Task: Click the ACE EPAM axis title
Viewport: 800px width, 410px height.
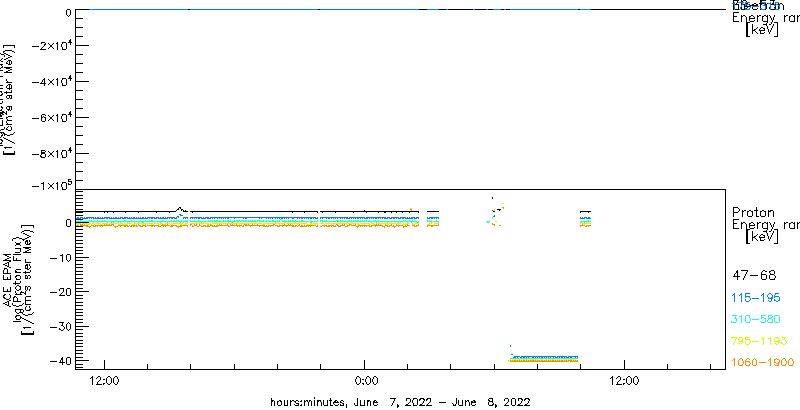Action: pyautogui.click(x=9, y=279)
